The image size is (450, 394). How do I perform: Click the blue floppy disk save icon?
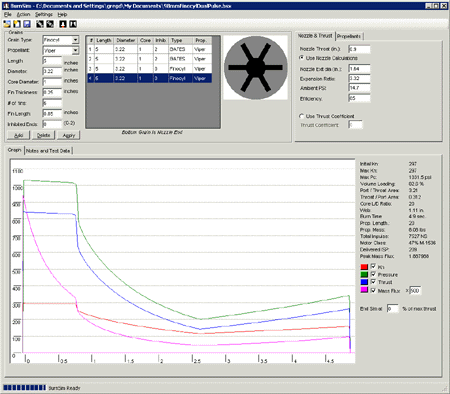27,24
